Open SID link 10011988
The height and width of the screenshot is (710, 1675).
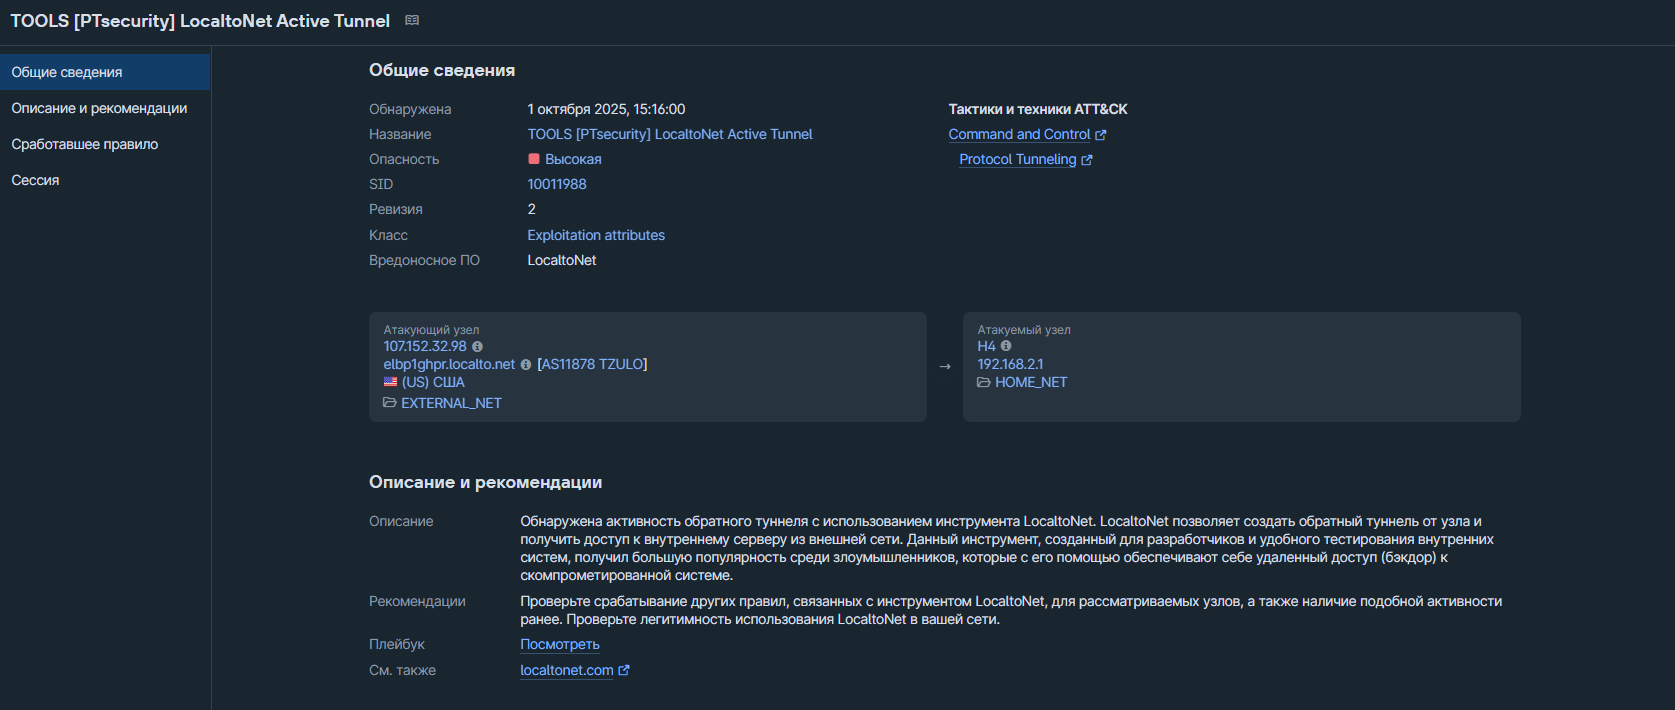(x=557, y=184)
